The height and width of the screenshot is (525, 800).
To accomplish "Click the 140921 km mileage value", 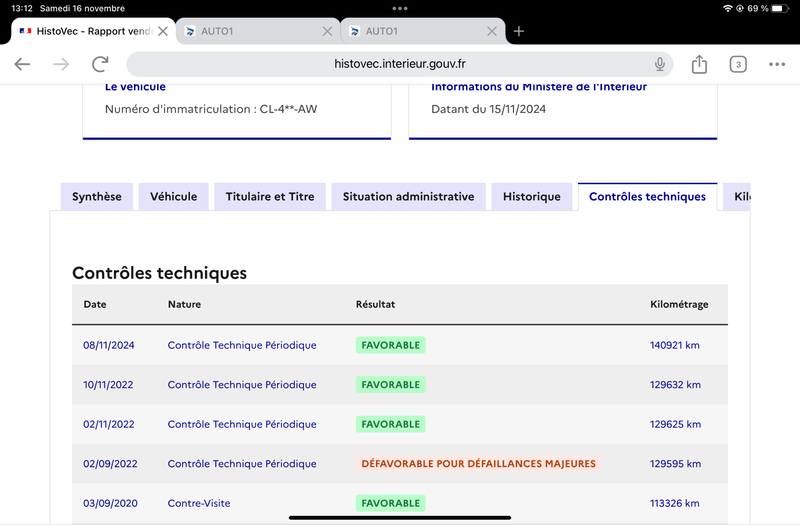I will coord(674,345).
